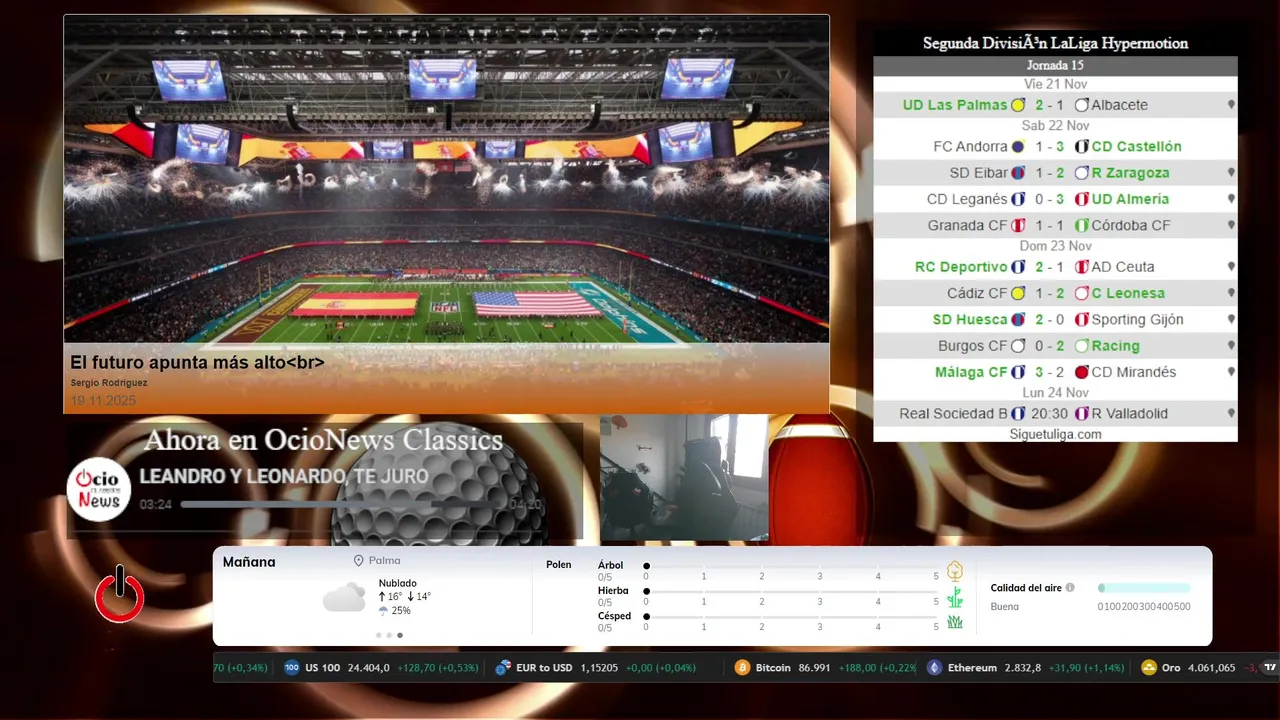Screen dimensions: 1280x720
Task: Click the EUR to USD rate 1,15205
Action: pyautogui.click(x=599, y=667)
